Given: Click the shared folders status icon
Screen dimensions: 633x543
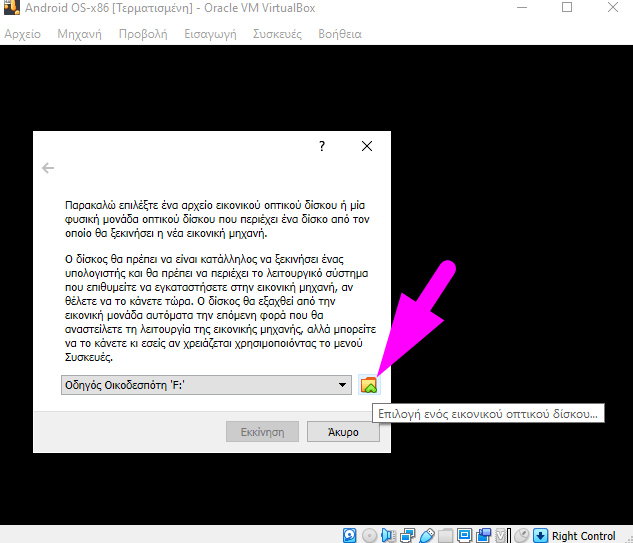Looking at the screenshot, I should [x=446, y=536].
